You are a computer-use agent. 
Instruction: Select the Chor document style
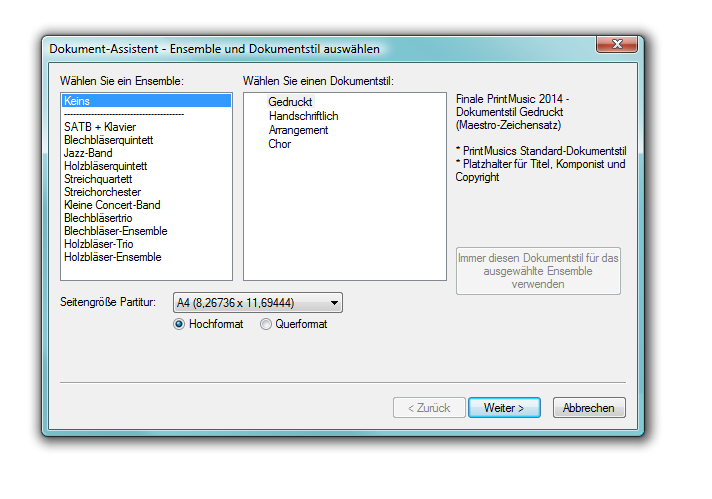[x=279, y=144]
